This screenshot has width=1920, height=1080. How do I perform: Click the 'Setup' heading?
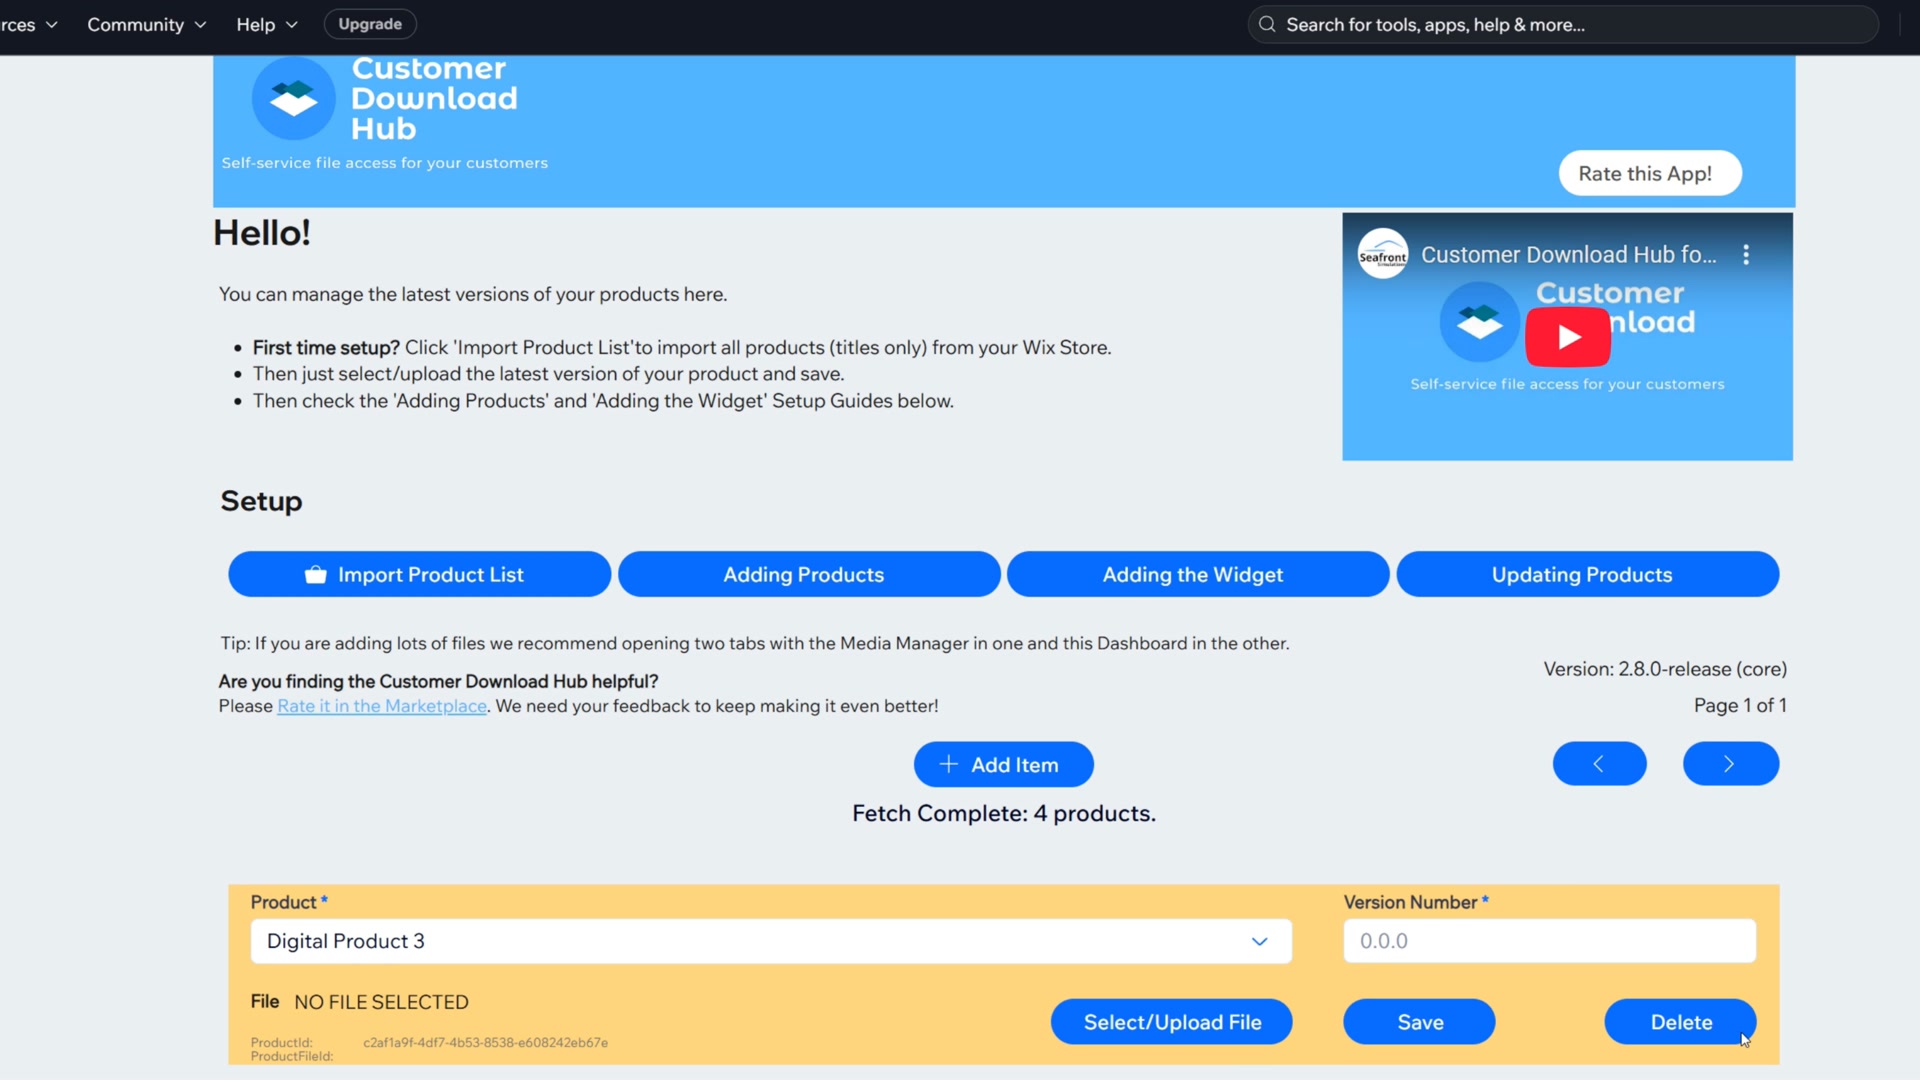261,501
